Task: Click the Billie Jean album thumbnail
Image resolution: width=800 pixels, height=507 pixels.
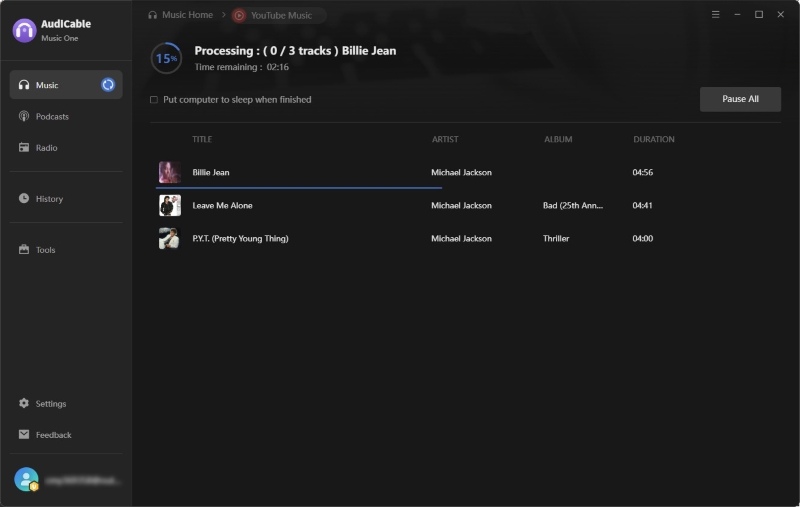Action: pos(170,172)
